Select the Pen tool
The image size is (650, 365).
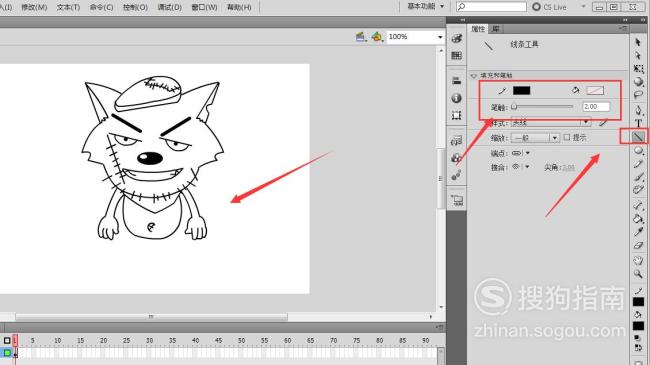(638, 110)
